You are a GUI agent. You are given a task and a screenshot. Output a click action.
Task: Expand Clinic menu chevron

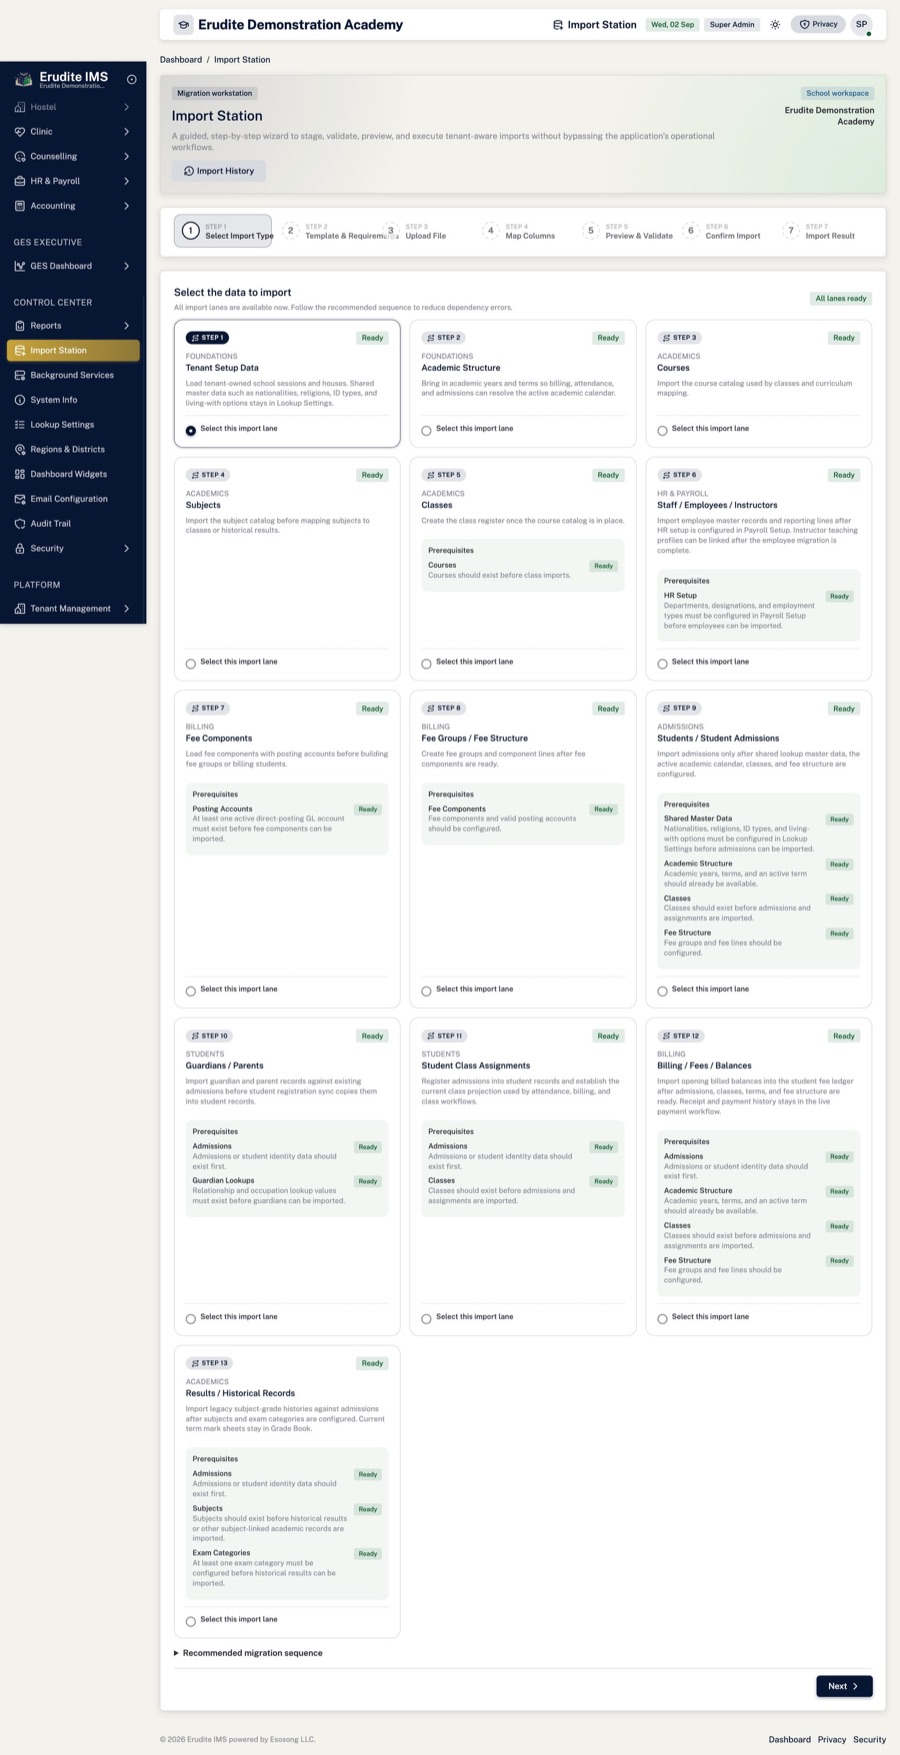coord(126,132)
